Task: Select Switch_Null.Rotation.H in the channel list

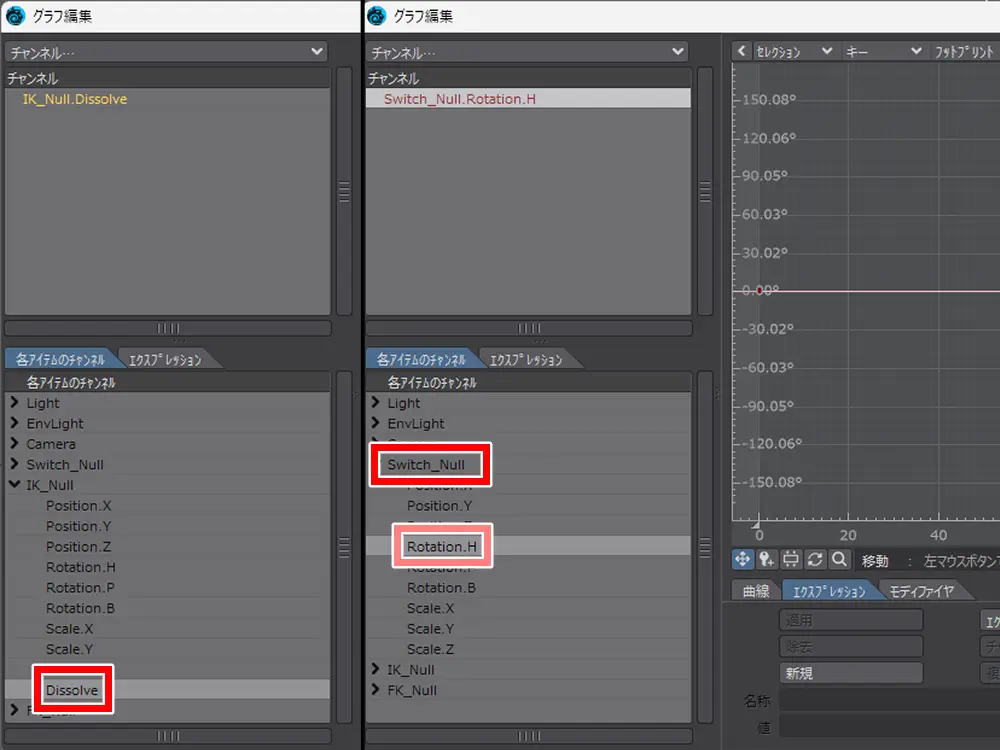Action: pos(460,99)
